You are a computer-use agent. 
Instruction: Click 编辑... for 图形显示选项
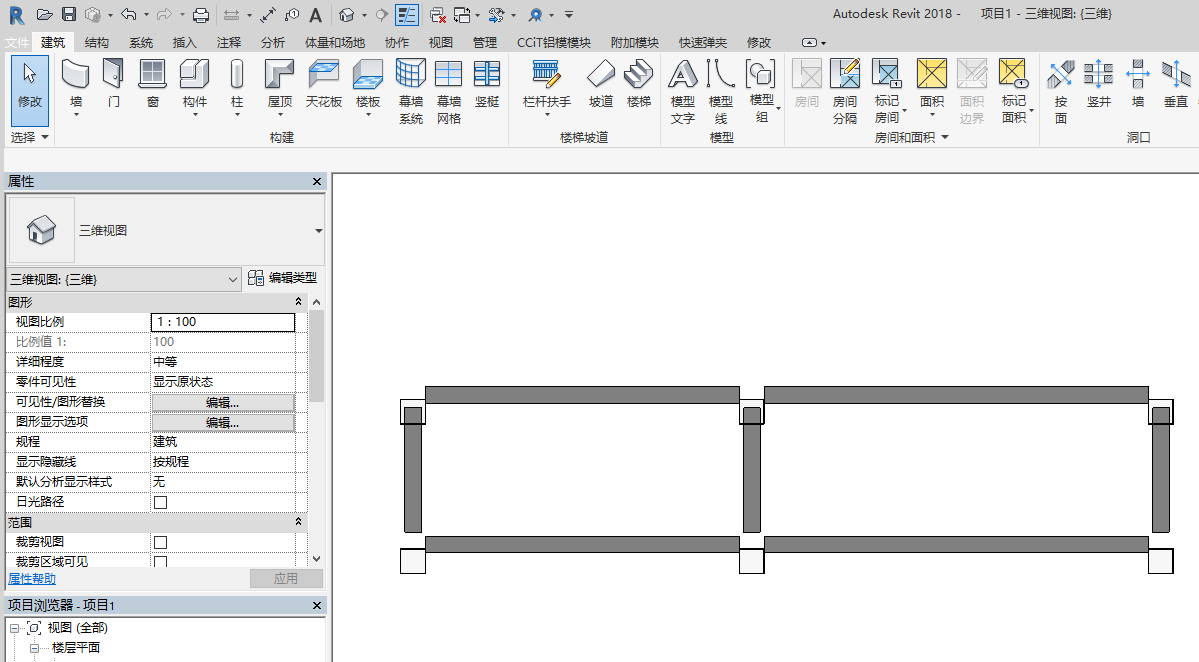pyautogui.click(x=223, y=422)
